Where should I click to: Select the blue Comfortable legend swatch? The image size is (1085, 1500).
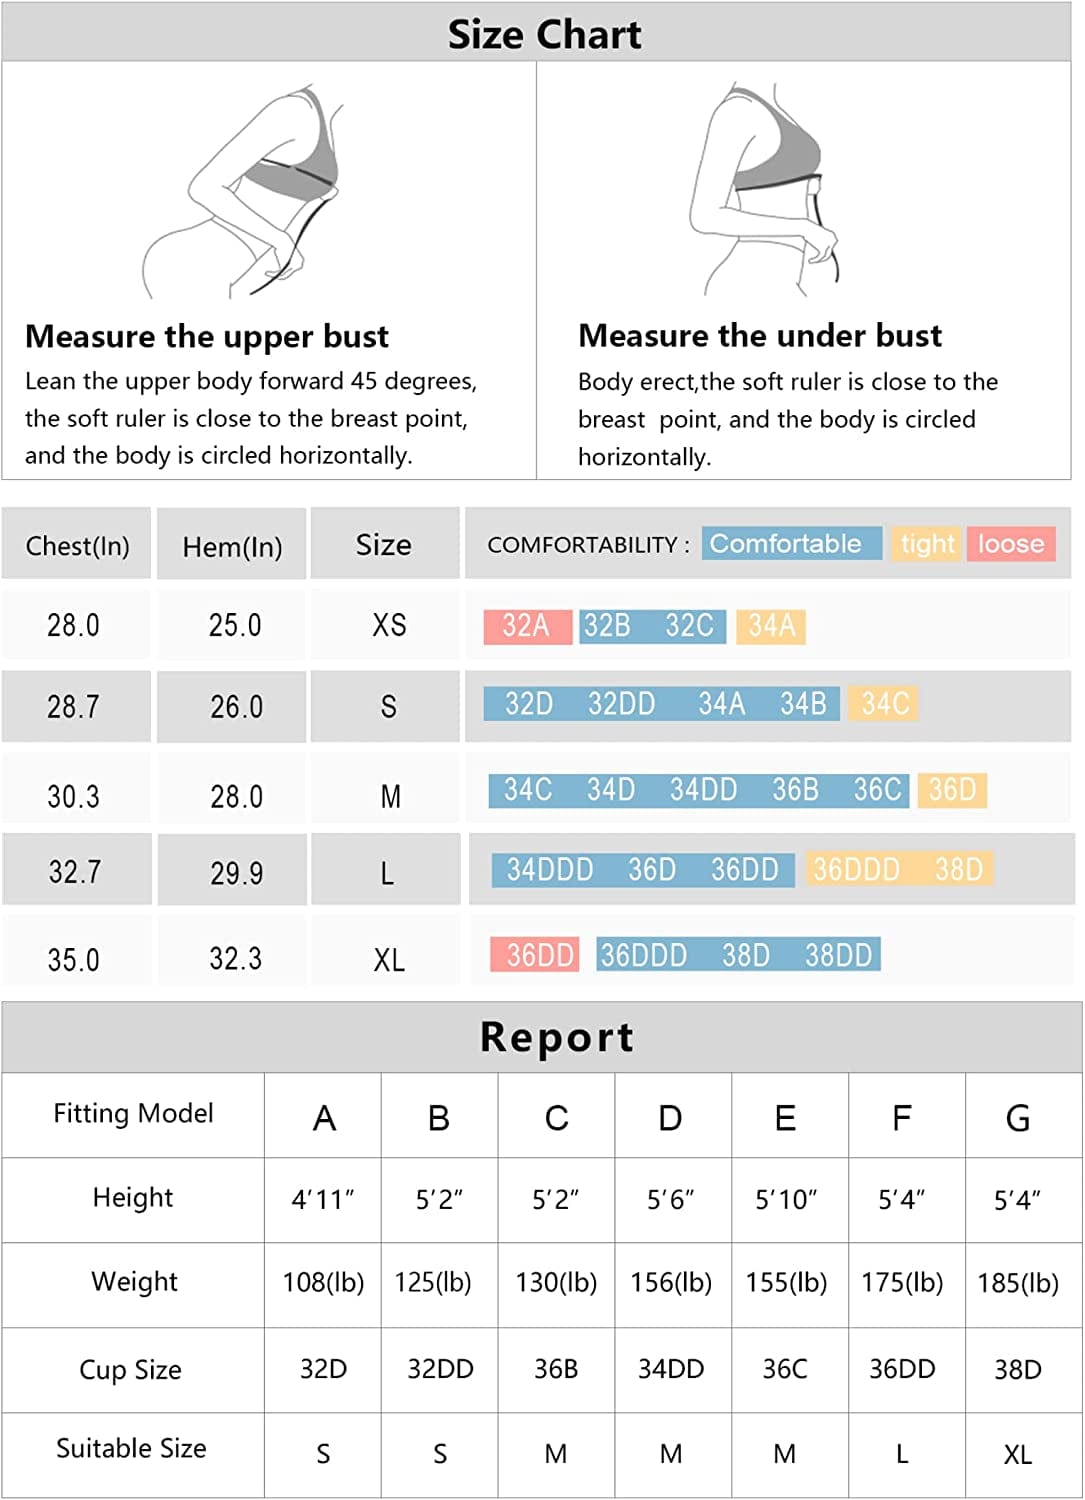click(790, 544)
